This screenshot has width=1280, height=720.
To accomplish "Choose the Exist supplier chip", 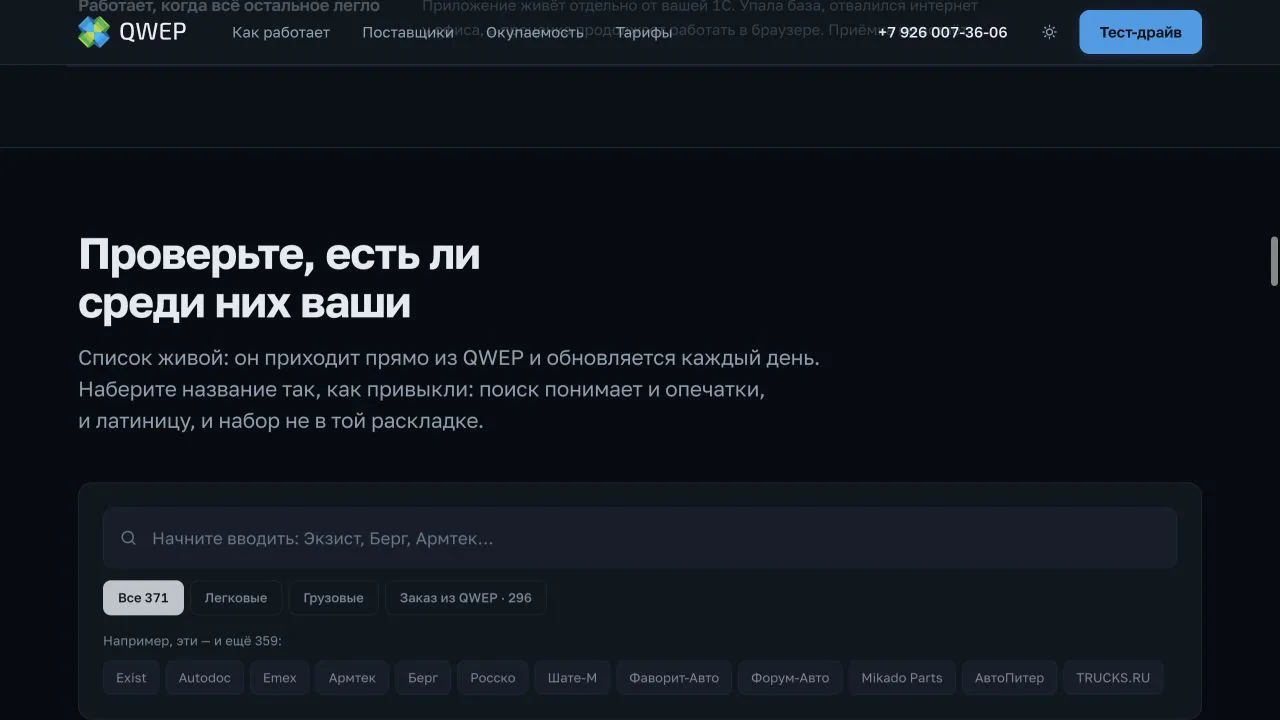I will tap(131, 678).
